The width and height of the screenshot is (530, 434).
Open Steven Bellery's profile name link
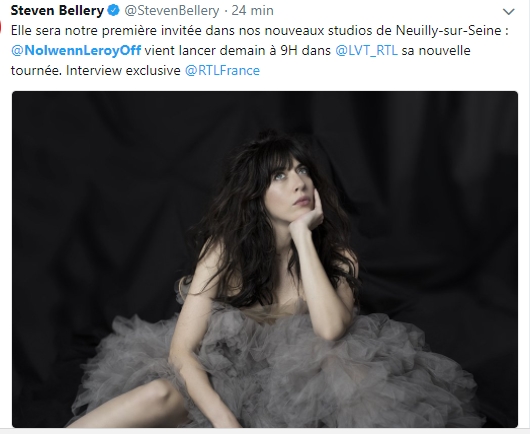click(x=57, y=10)
